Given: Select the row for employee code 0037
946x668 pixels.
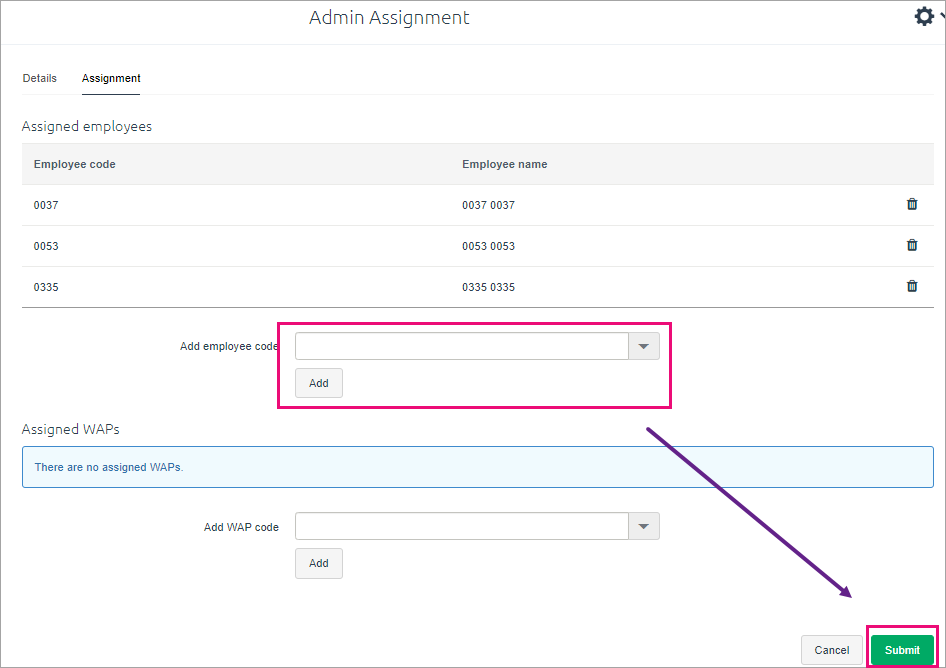Looking at the screenshot, I should click(x=478, y=205).
